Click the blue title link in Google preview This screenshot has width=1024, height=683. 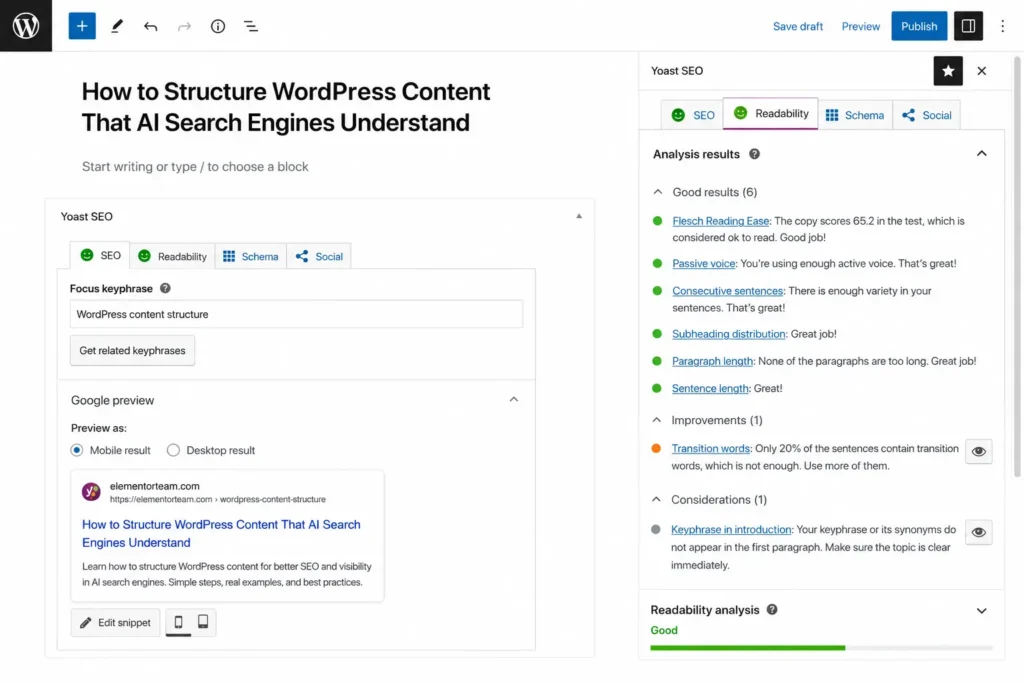tap(221, 533)
